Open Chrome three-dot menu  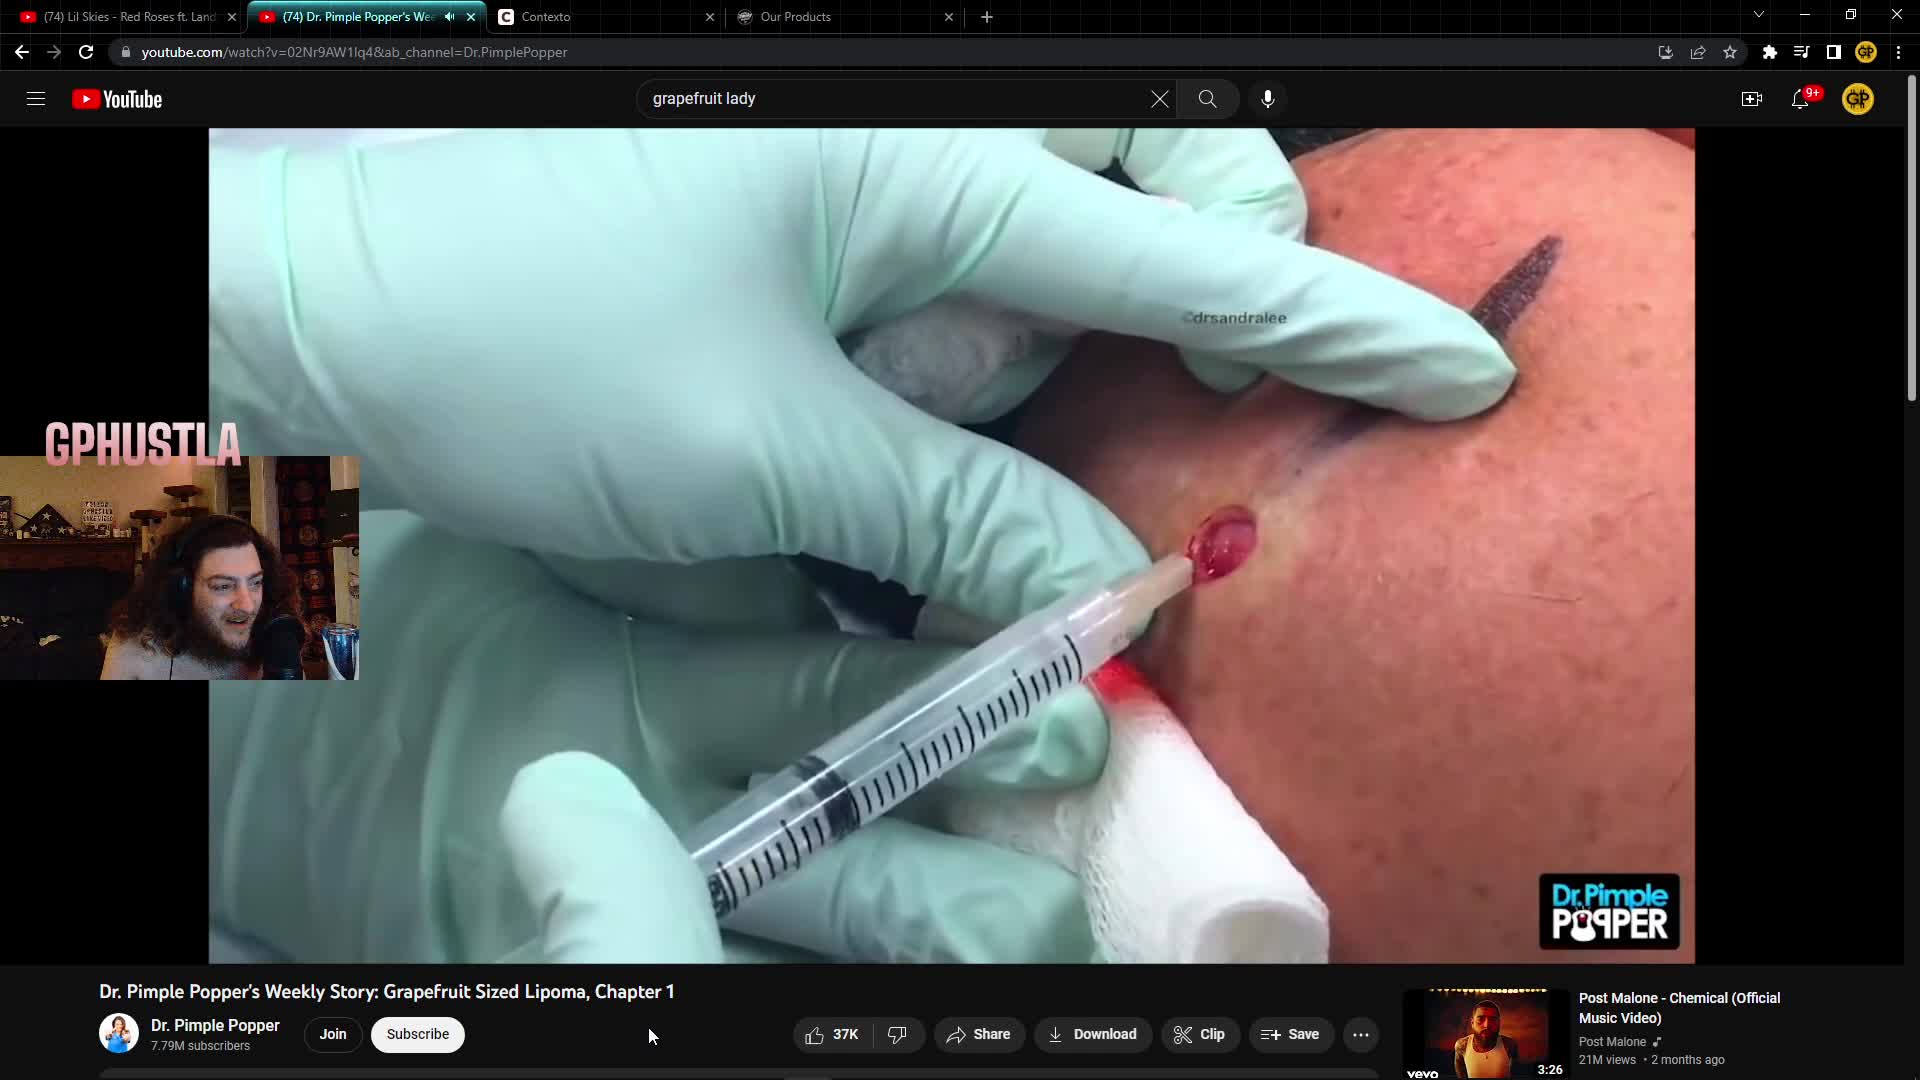1898,52
